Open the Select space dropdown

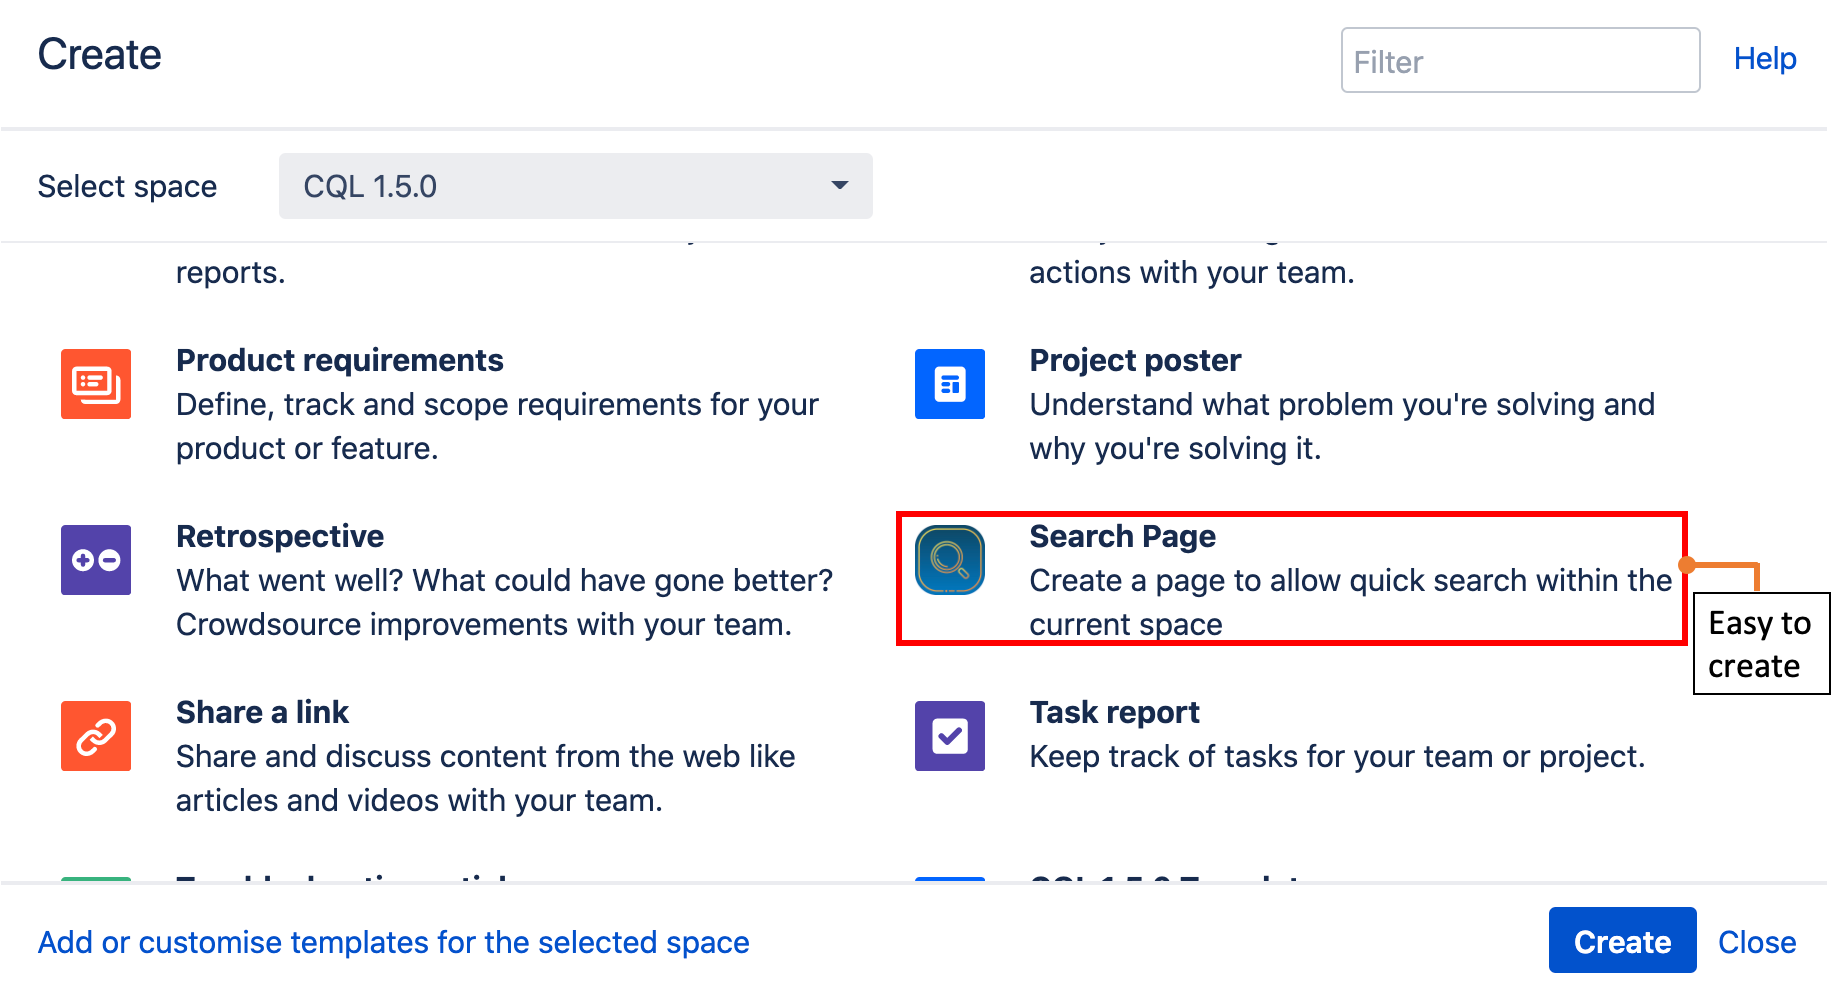tap(575, 186)
